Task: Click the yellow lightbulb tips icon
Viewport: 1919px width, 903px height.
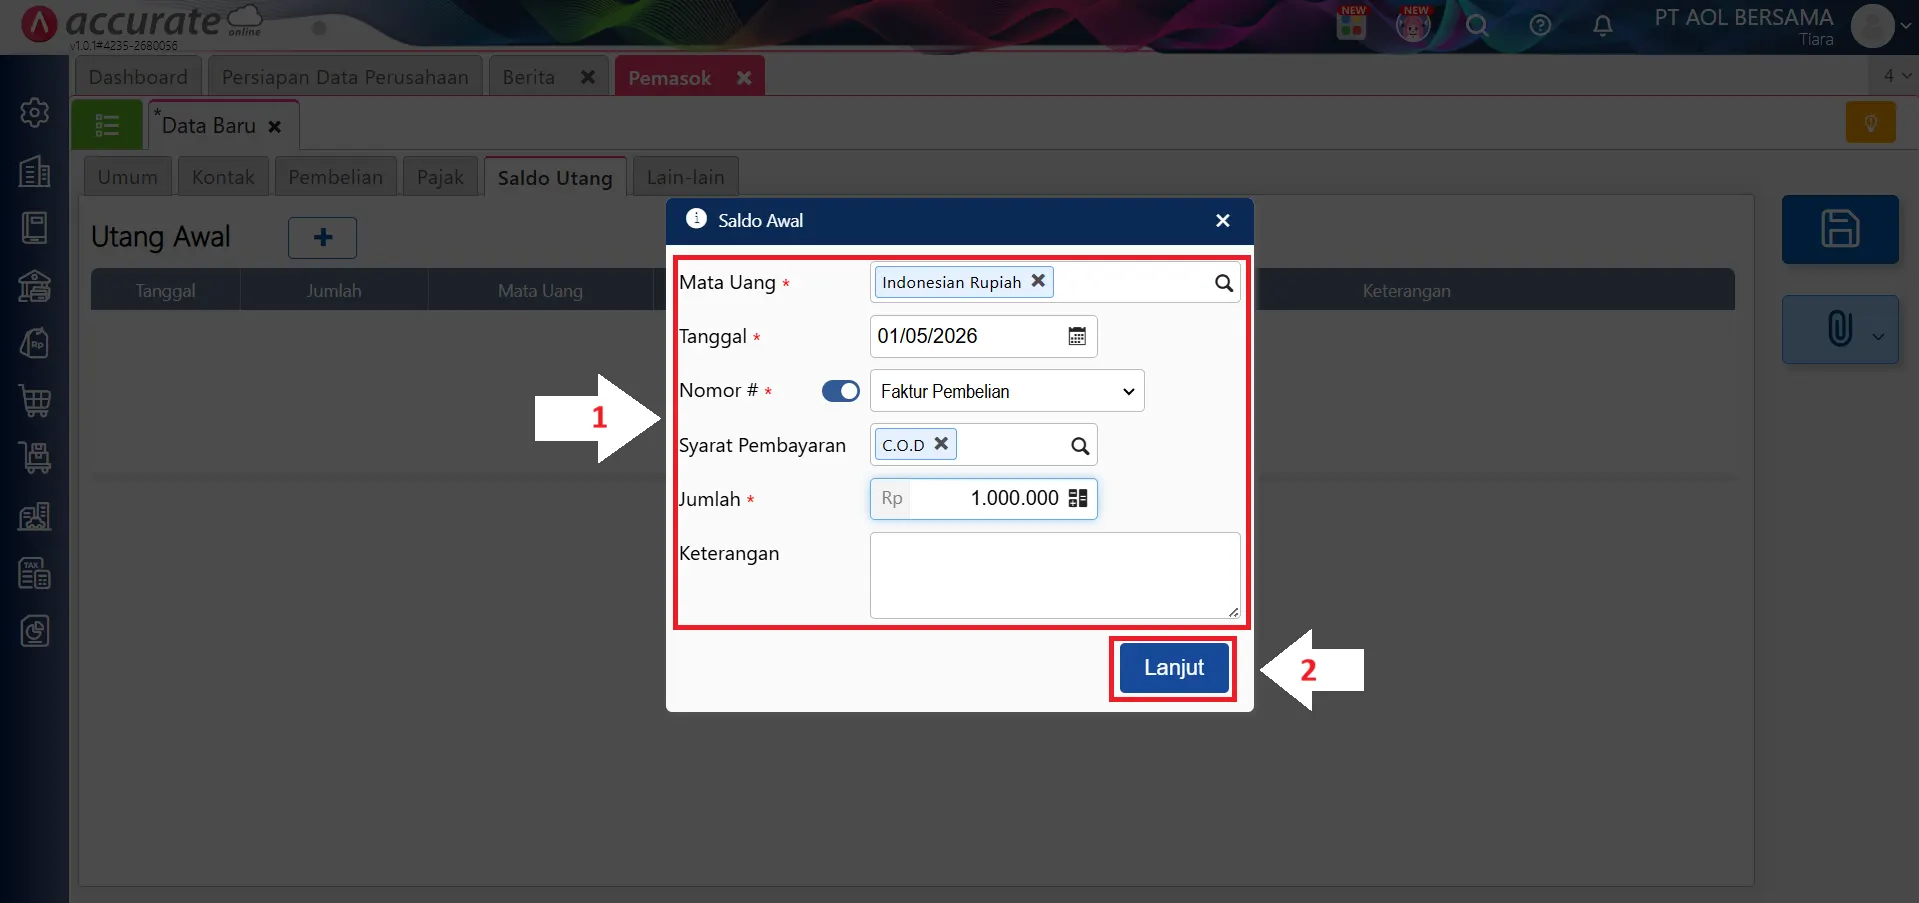Action: (1870, 123)
